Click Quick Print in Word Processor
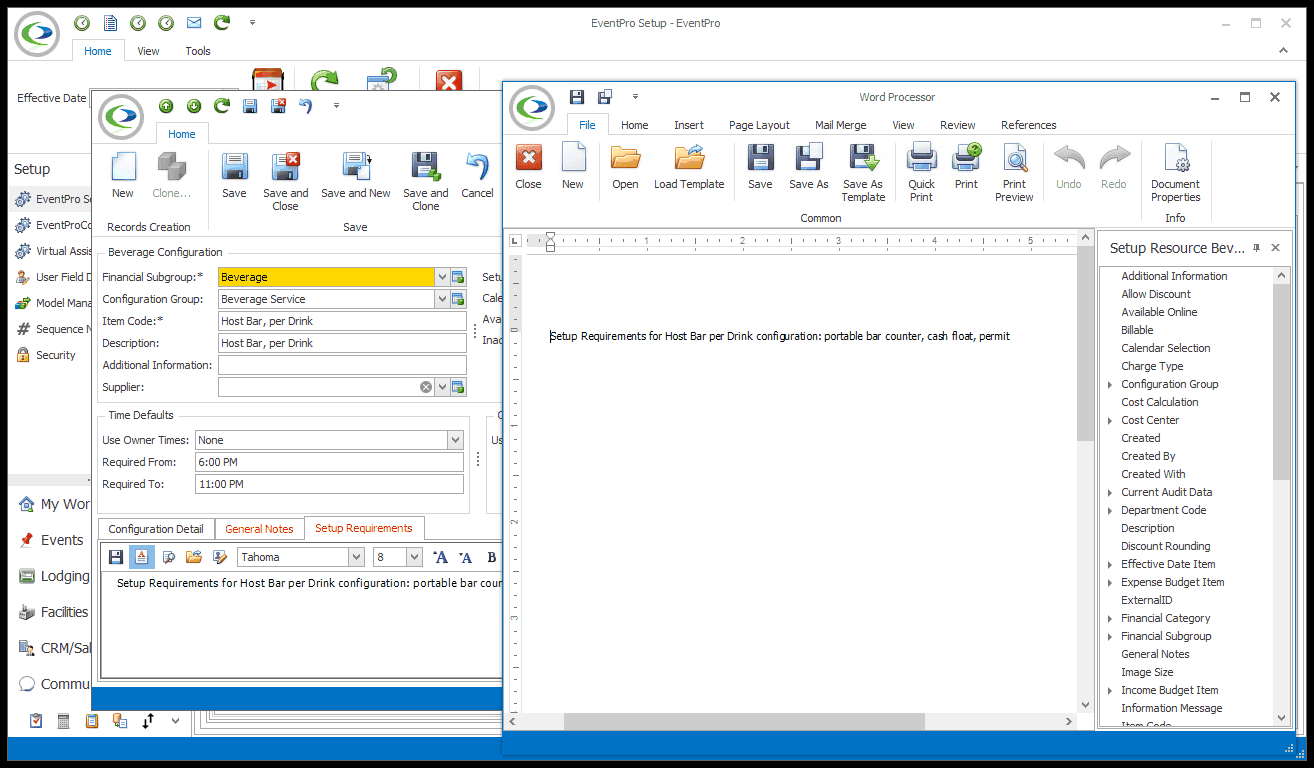 pyautogui.click(x=921, y=172)
